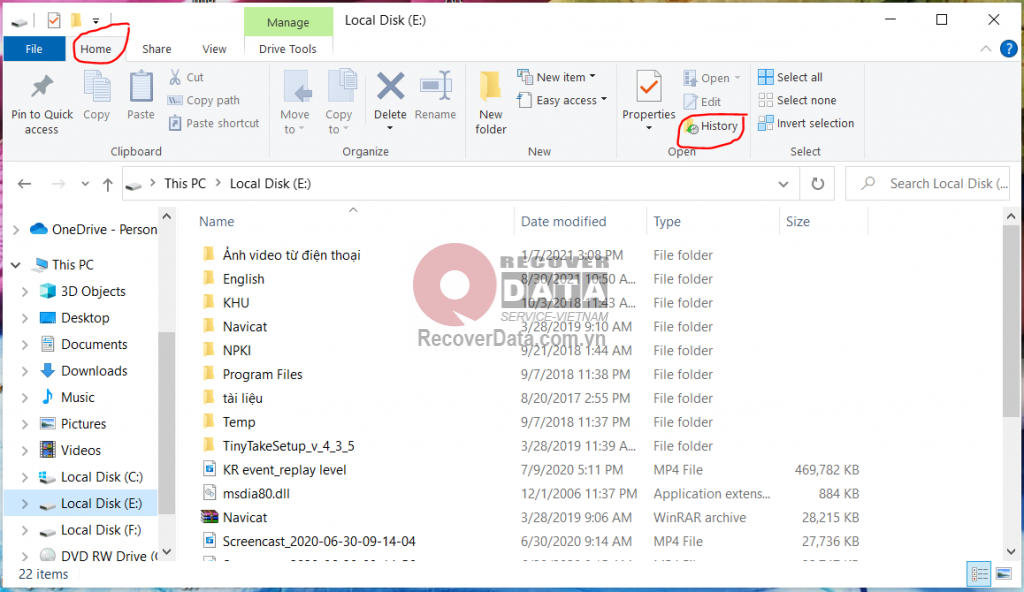Viewport: 1024px width, 592px height.
Task: Refresh the current folder view
Action: pos(817,184)
